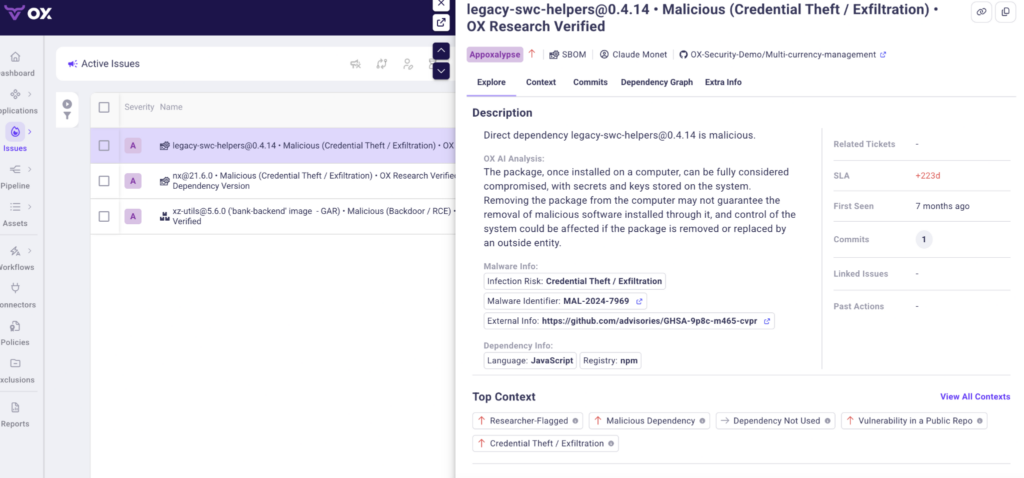Click the Vulnerability in a Public Repo tag

tap(914, 421)
